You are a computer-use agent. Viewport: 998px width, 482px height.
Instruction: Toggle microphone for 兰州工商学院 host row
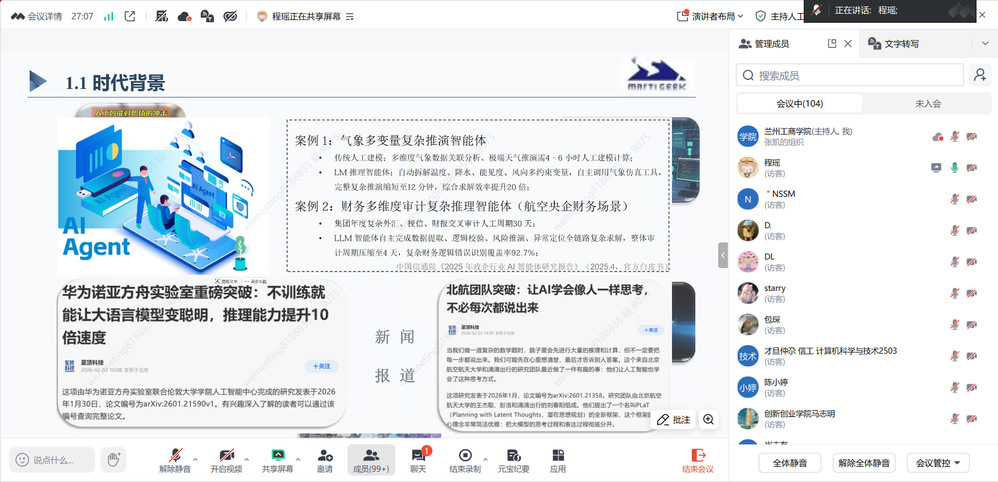[x=955, y=136]
